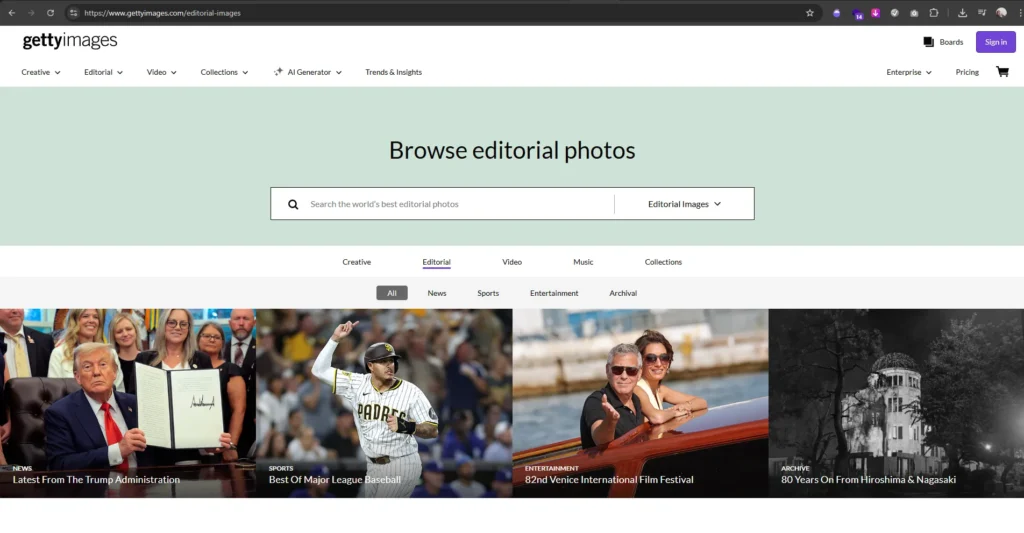Viewport: 1024px width, 533px height.
Task: Click the Sign in button
Action: (x=995, y=42)
